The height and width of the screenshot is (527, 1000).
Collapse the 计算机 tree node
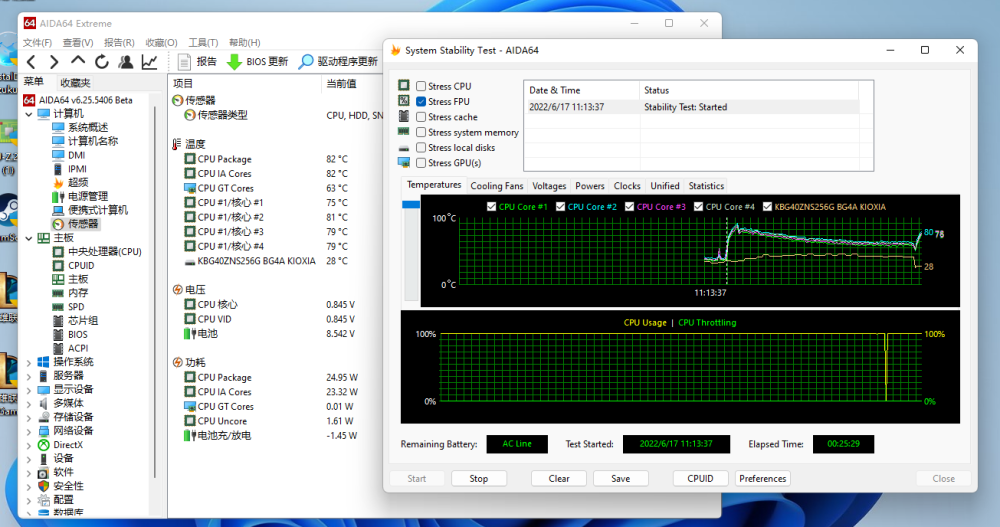29,114
